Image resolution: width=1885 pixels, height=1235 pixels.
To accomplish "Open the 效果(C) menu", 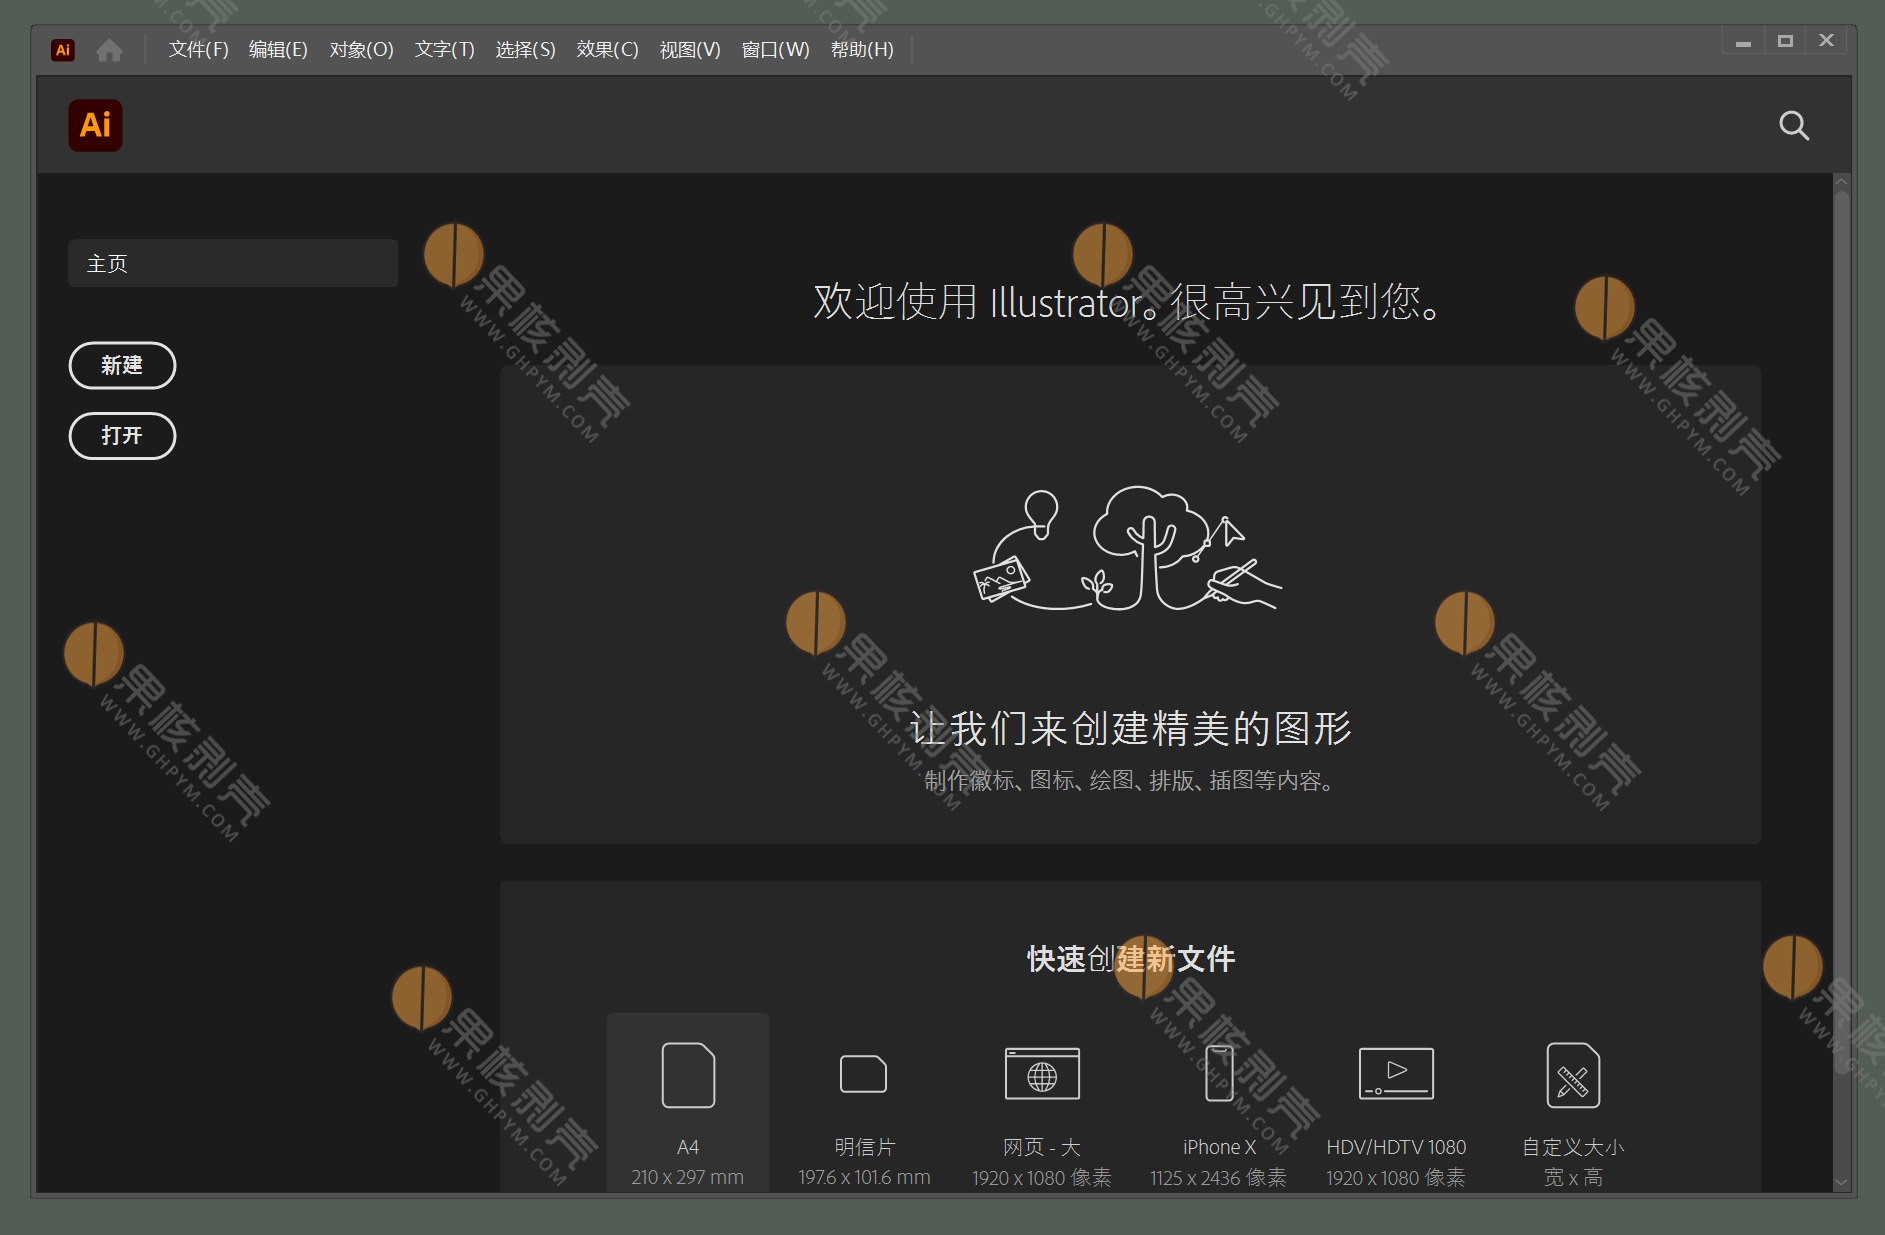I will click(607, 50).
